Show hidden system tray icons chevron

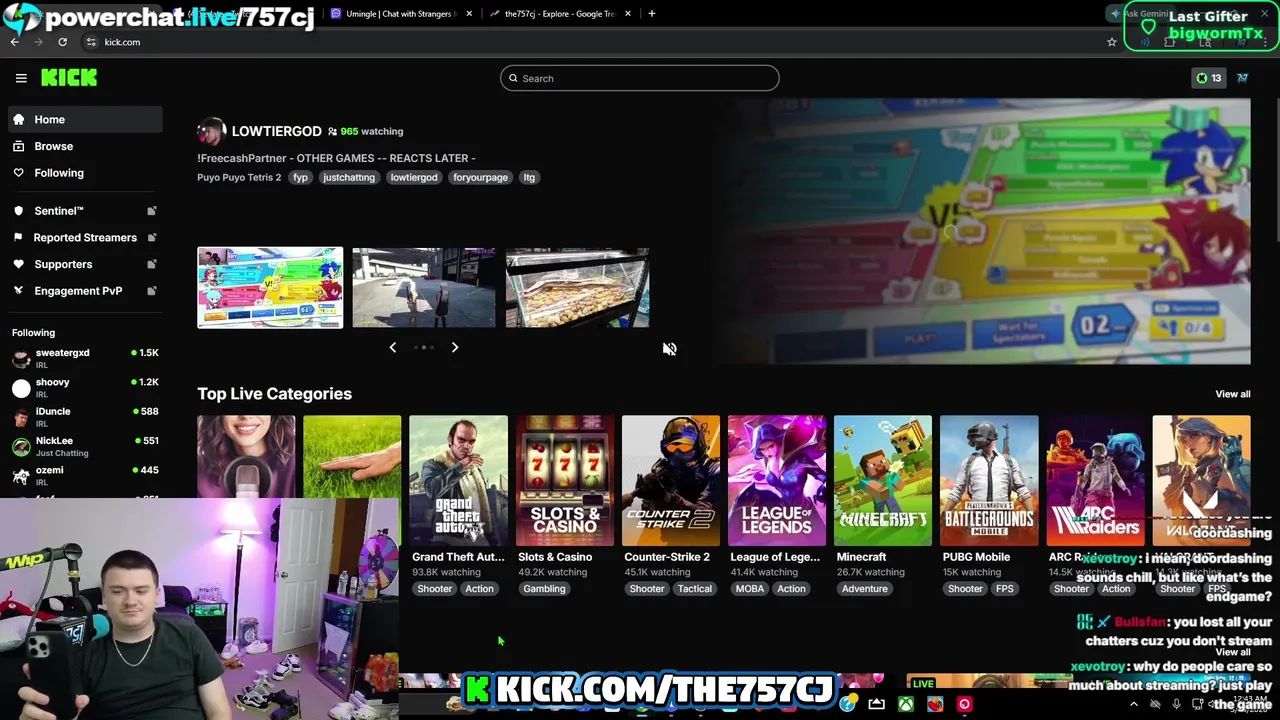1133,704
